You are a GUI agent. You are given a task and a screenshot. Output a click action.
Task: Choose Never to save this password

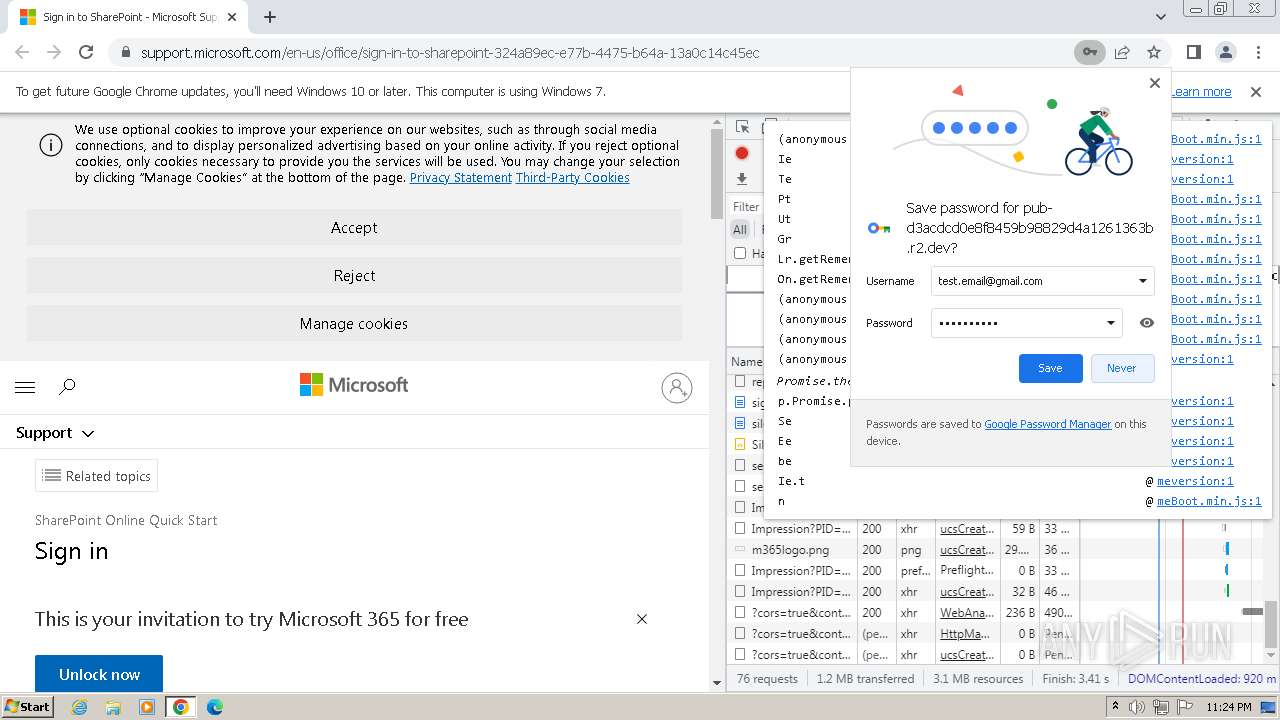(1121, 368)
